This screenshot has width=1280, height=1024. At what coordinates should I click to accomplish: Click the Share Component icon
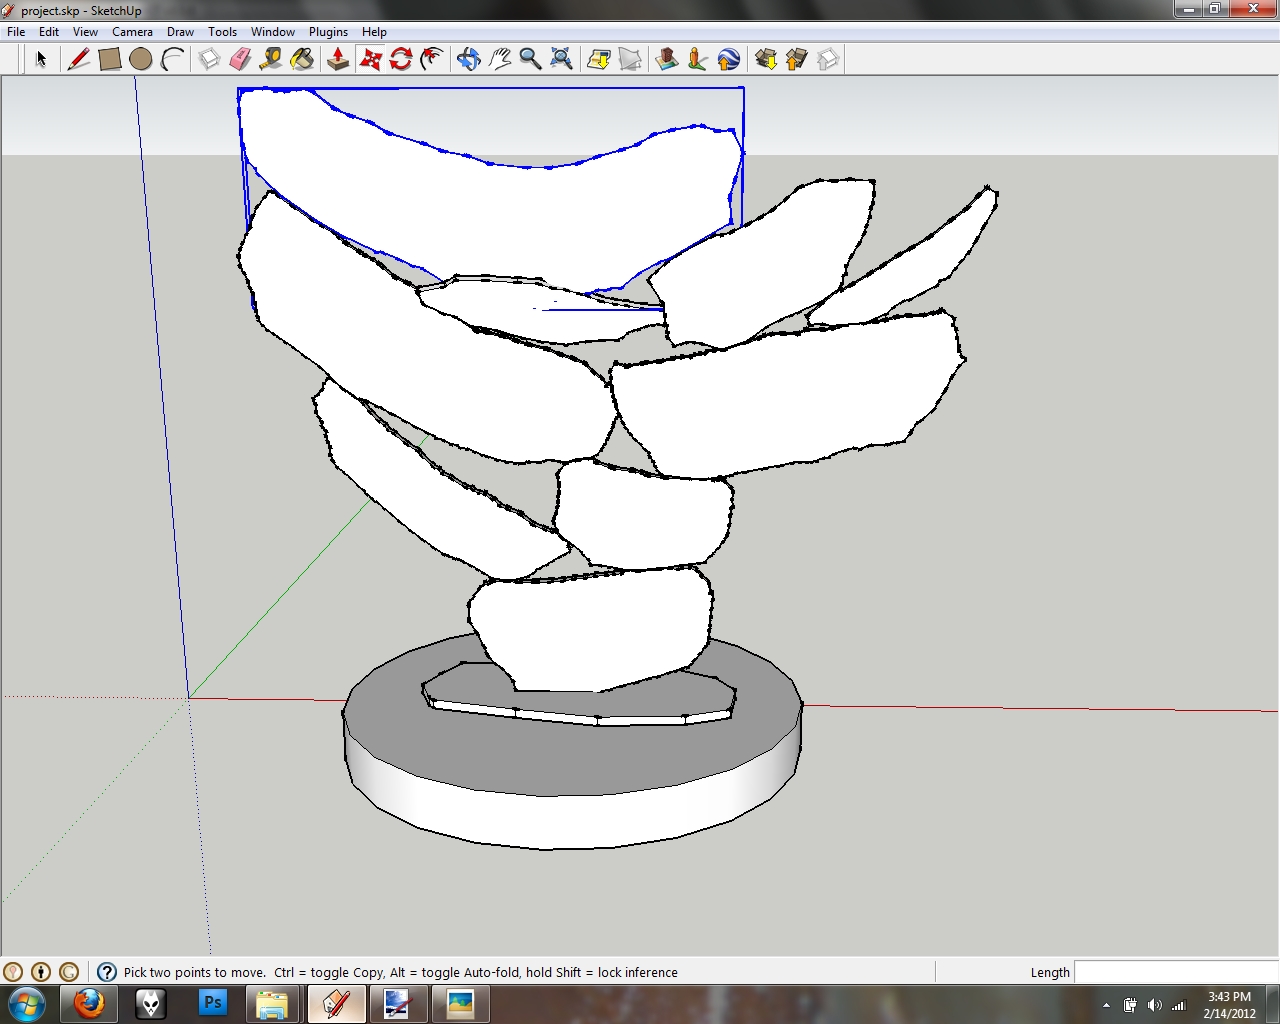827,59
